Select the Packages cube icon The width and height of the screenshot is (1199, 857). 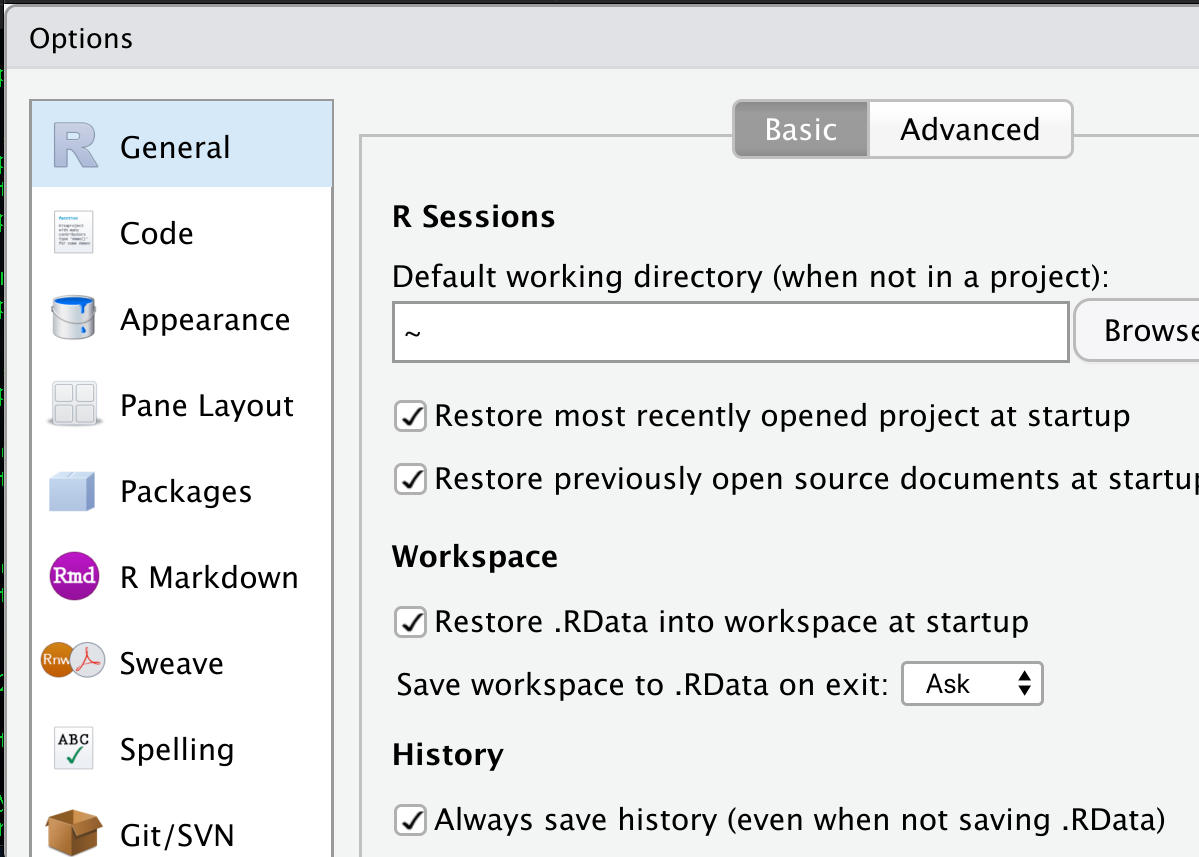[73, 490]
